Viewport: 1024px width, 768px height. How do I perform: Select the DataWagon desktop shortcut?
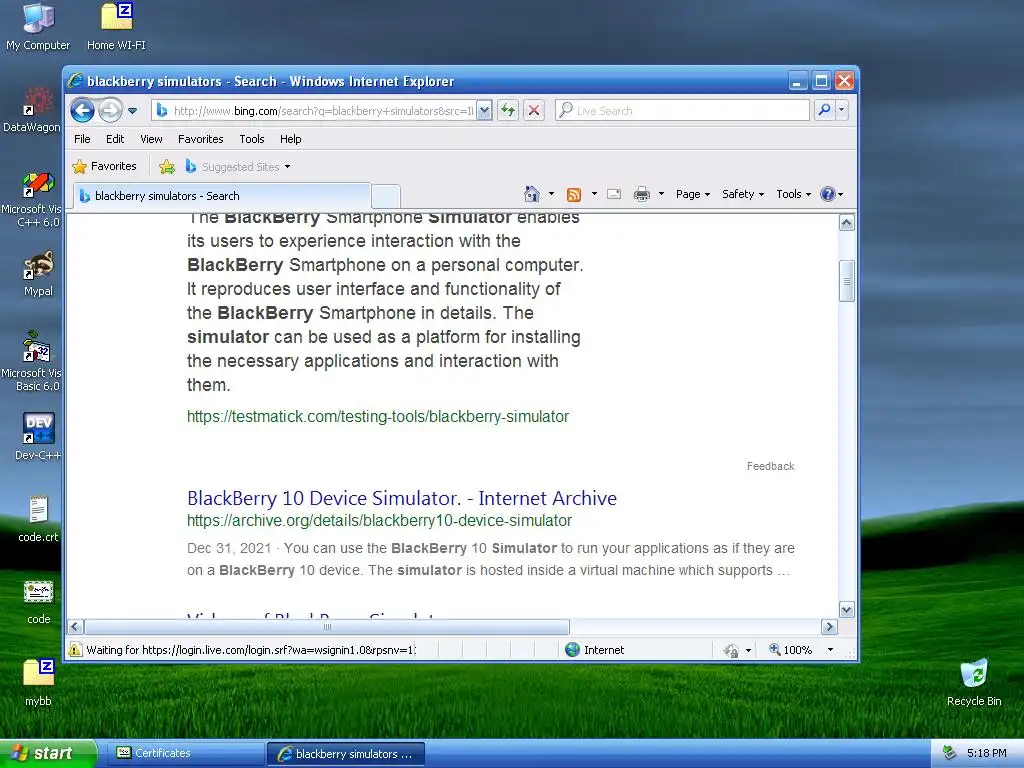pyautogui.click(x=31, y=110)
